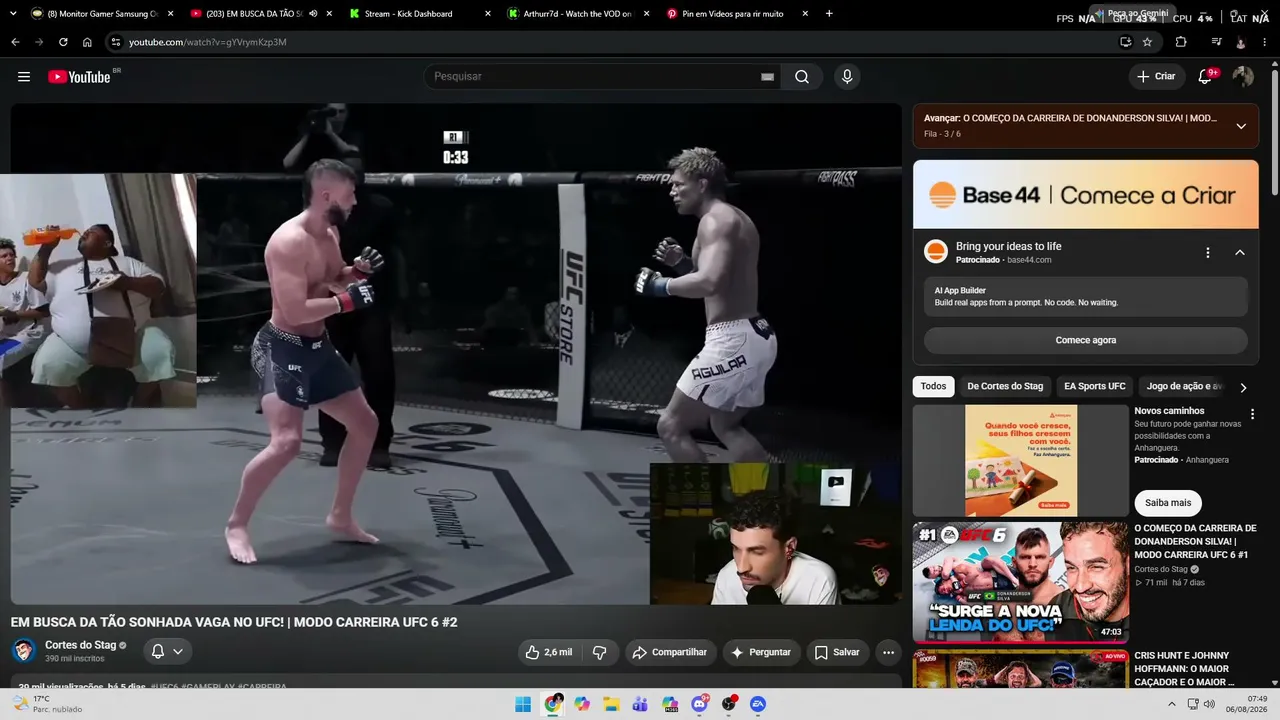
Task: Open Cortes do Stag channel avatar
Action: click(24, 651)
